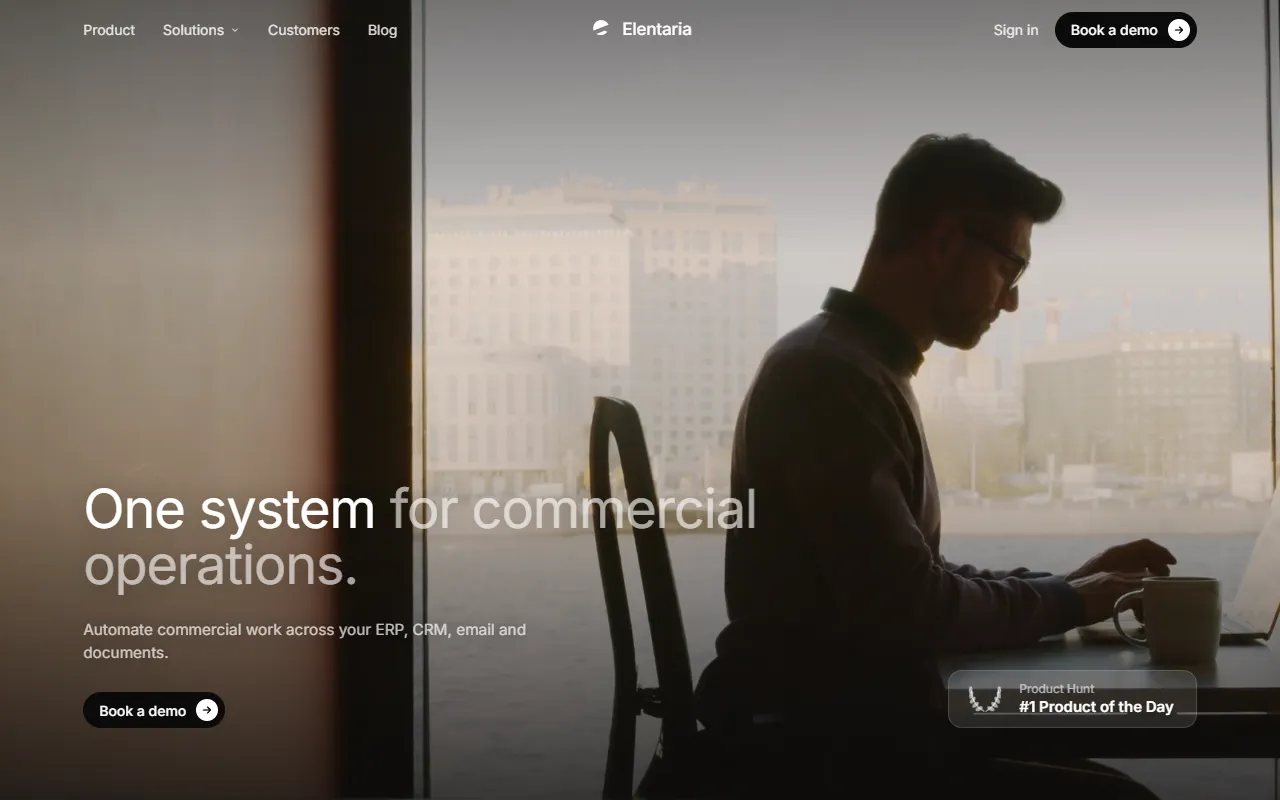Viewport: 1280px width, 800px height.
Task: Go to the Customers page
Action: [304, 30]
